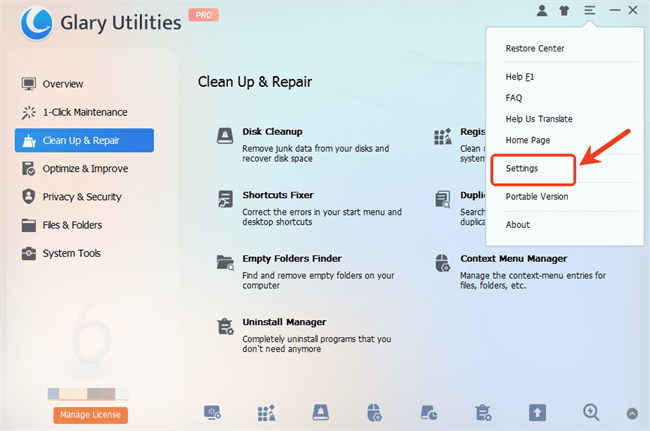Go to the Privacy & Security section
650x431 pixels.
pyautogui.click(x=81, y=197)
